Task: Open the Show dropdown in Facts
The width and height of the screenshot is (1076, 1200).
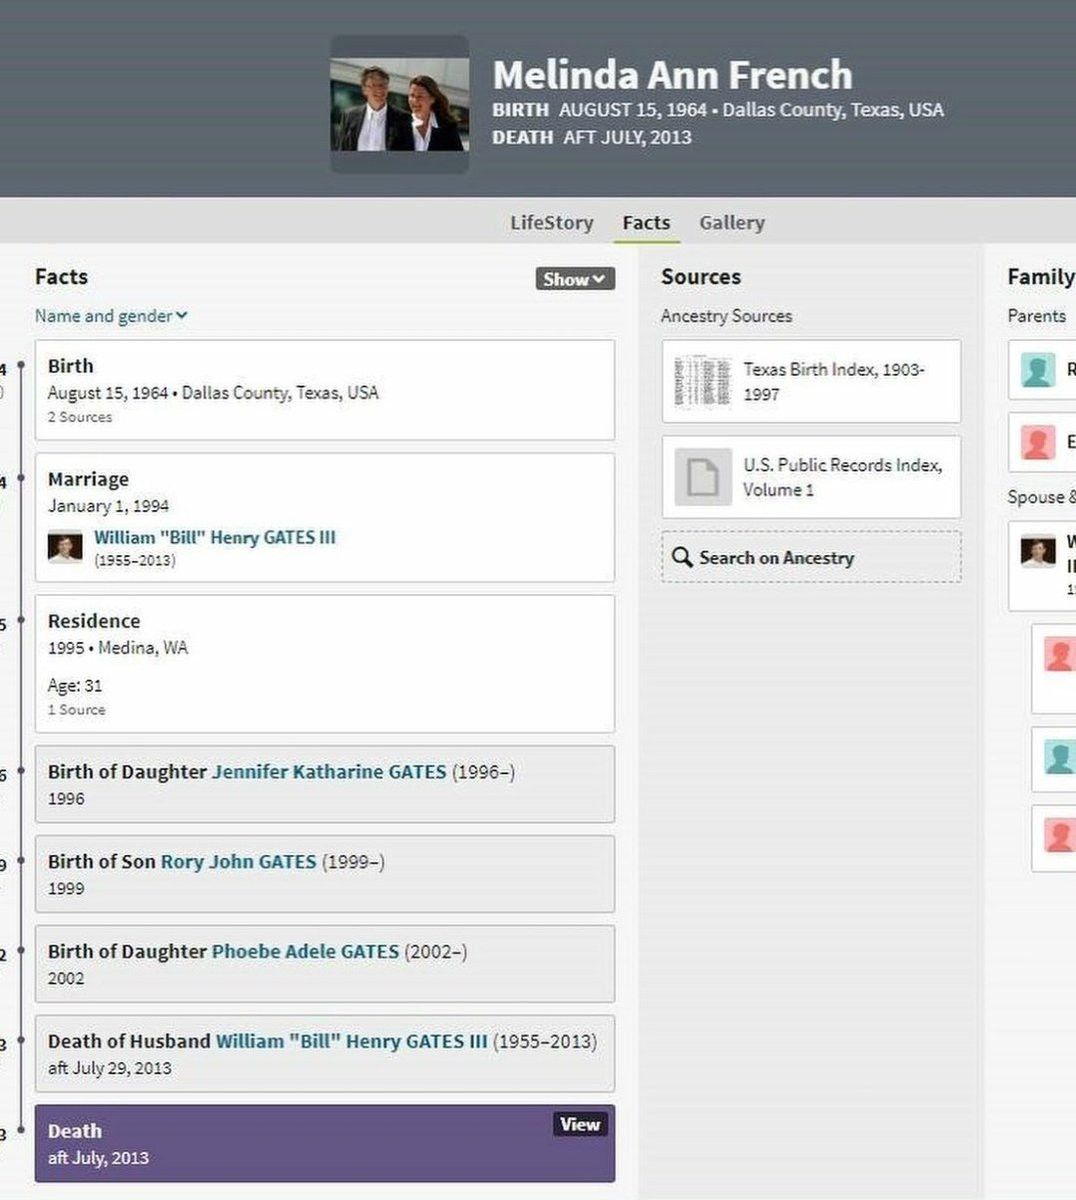Action: (575, 279)
